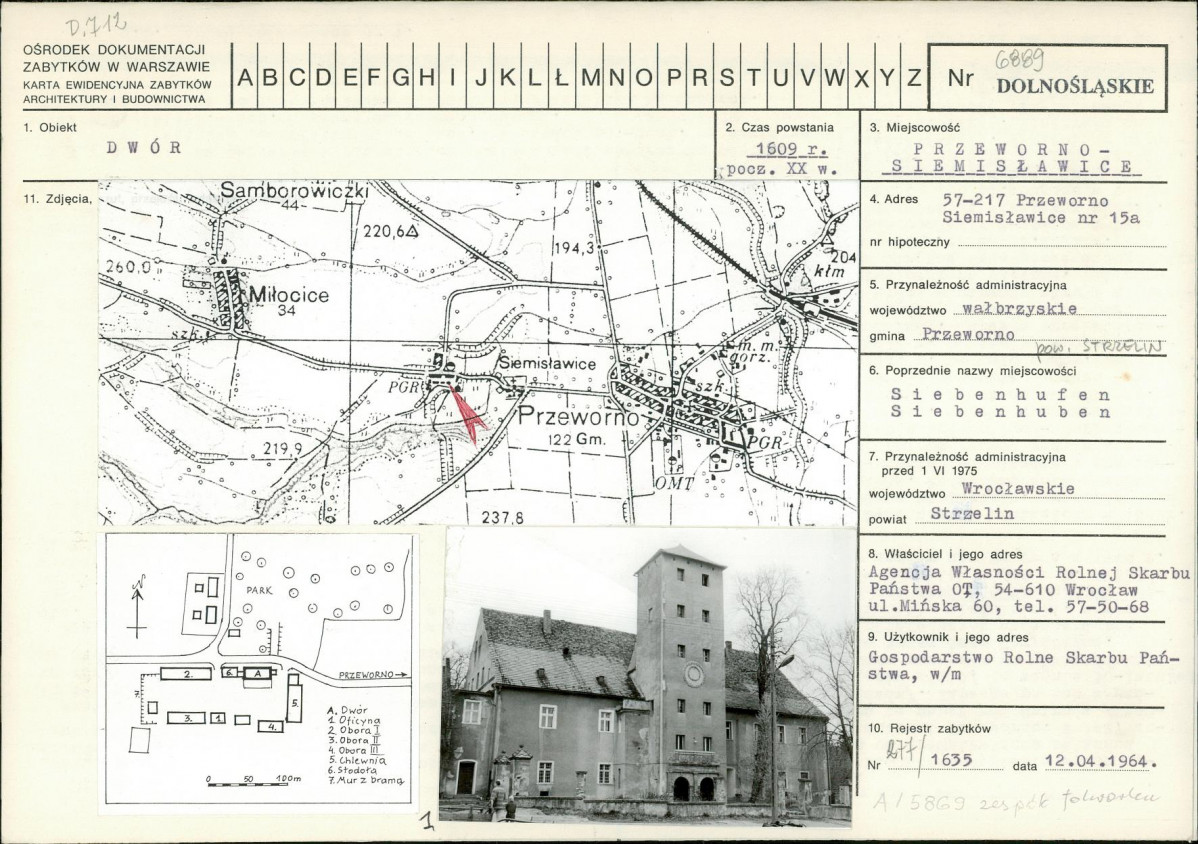Click the Siebenhufen previous name entry
This screenshot has height=844, width=1198.
point(1000,395)
